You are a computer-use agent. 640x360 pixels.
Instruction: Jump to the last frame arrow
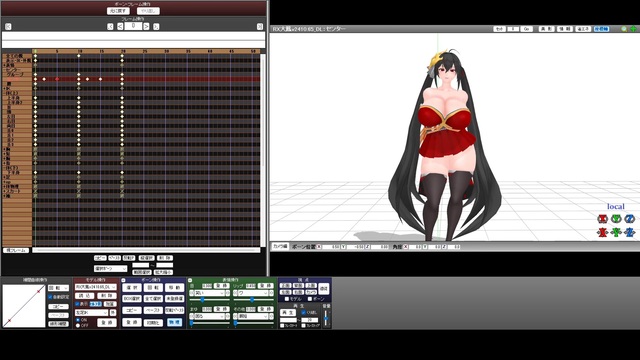point(260,27)
